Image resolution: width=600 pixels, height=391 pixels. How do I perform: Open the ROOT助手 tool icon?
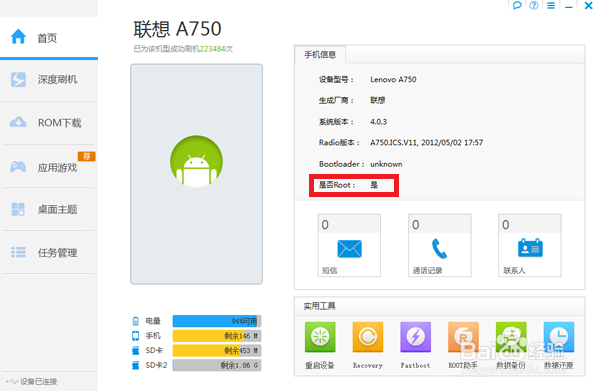pyautogui.click(x=463, y=337)
